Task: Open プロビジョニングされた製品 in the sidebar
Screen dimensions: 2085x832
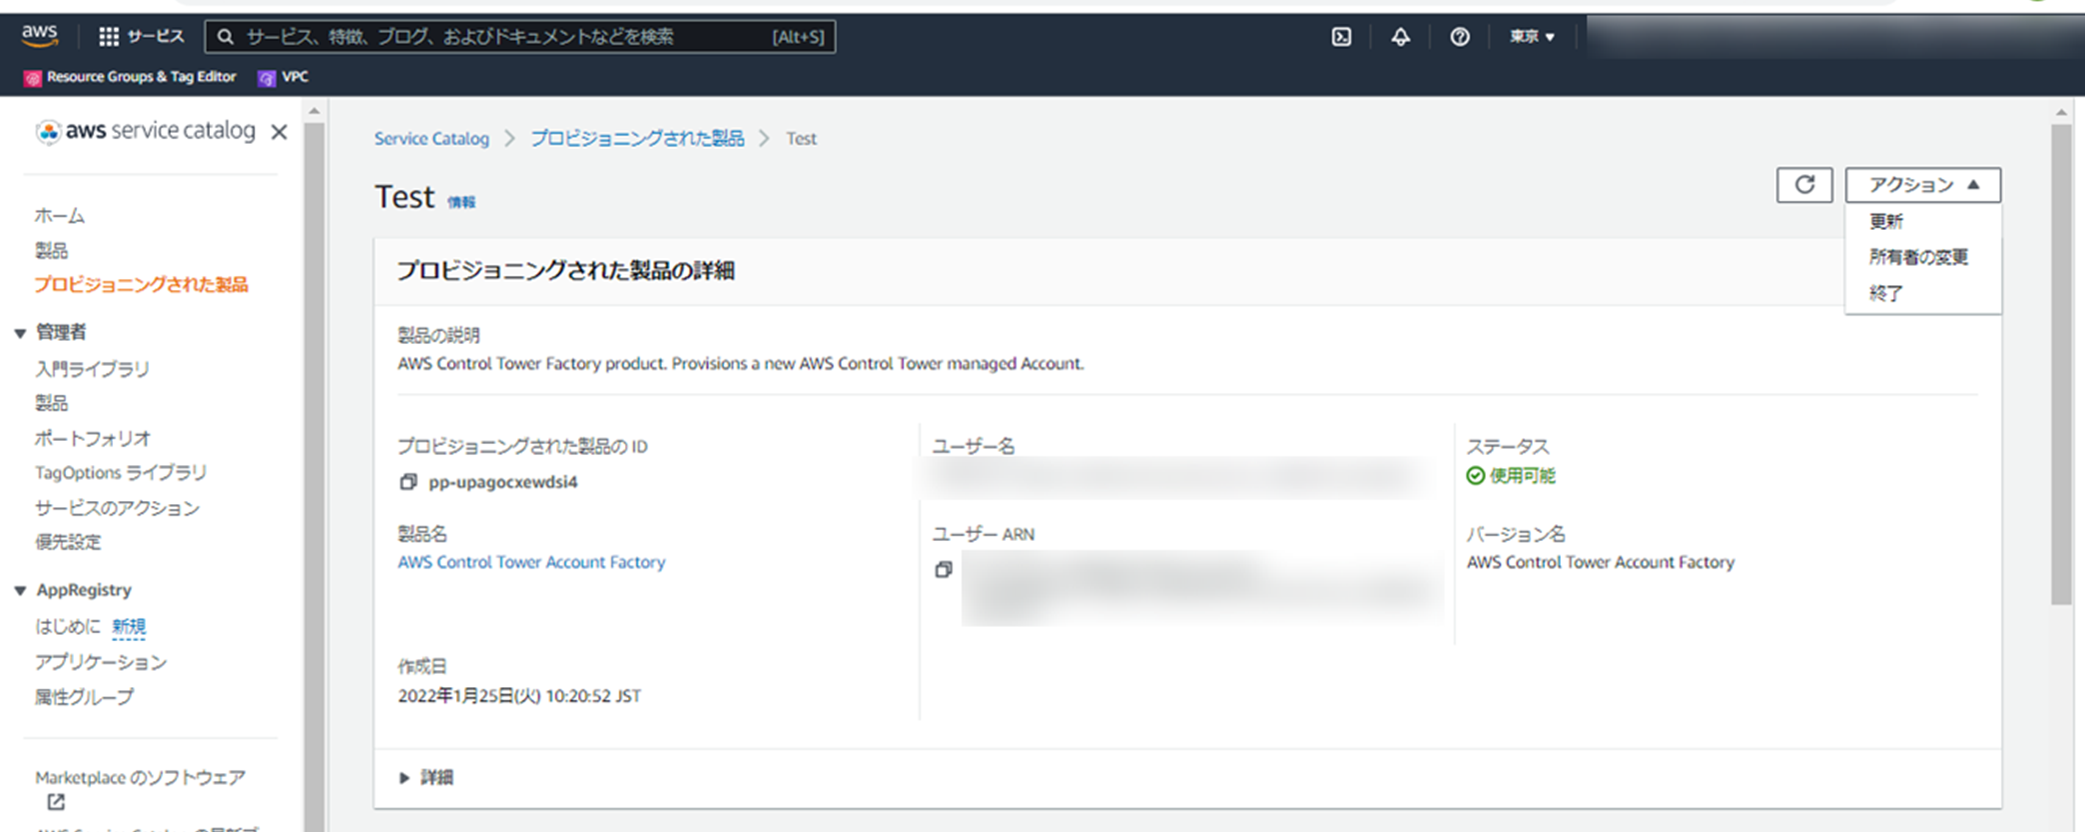Action: point(141,284)
